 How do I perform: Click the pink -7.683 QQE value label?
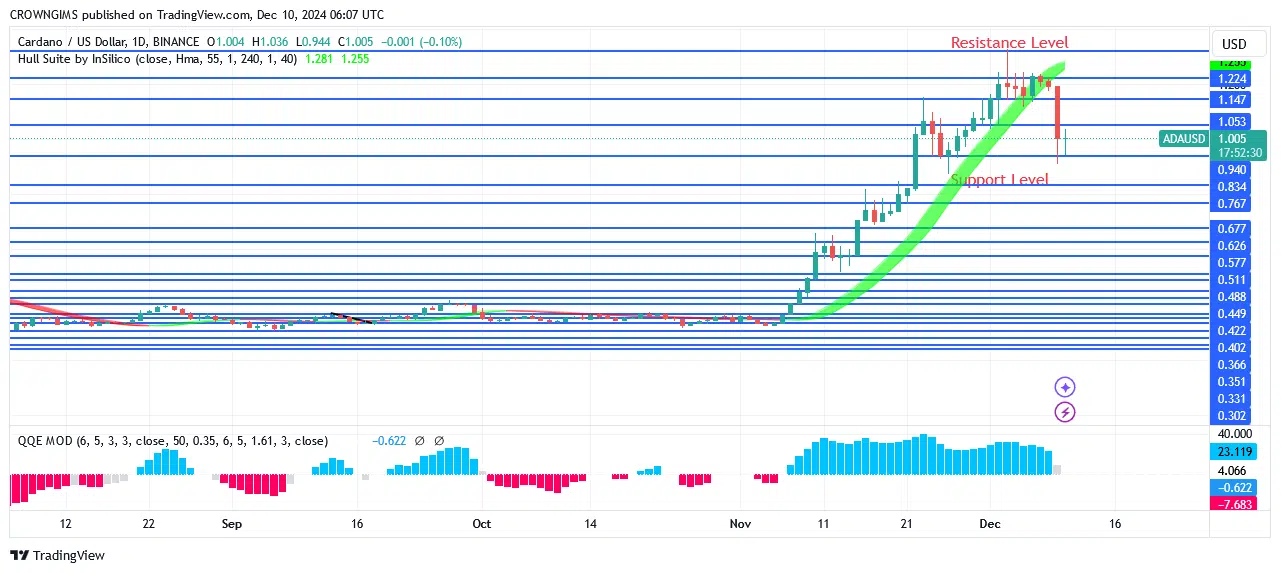coord(1234,503)
